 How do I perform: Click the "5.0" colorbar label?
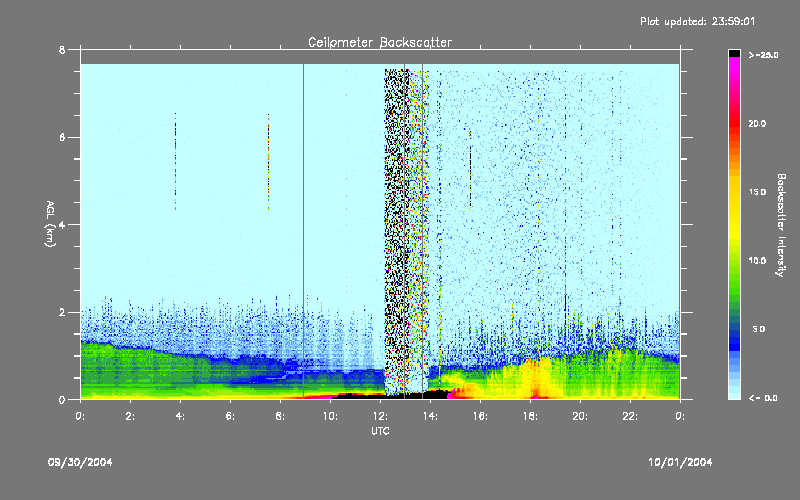click(759, 329)
